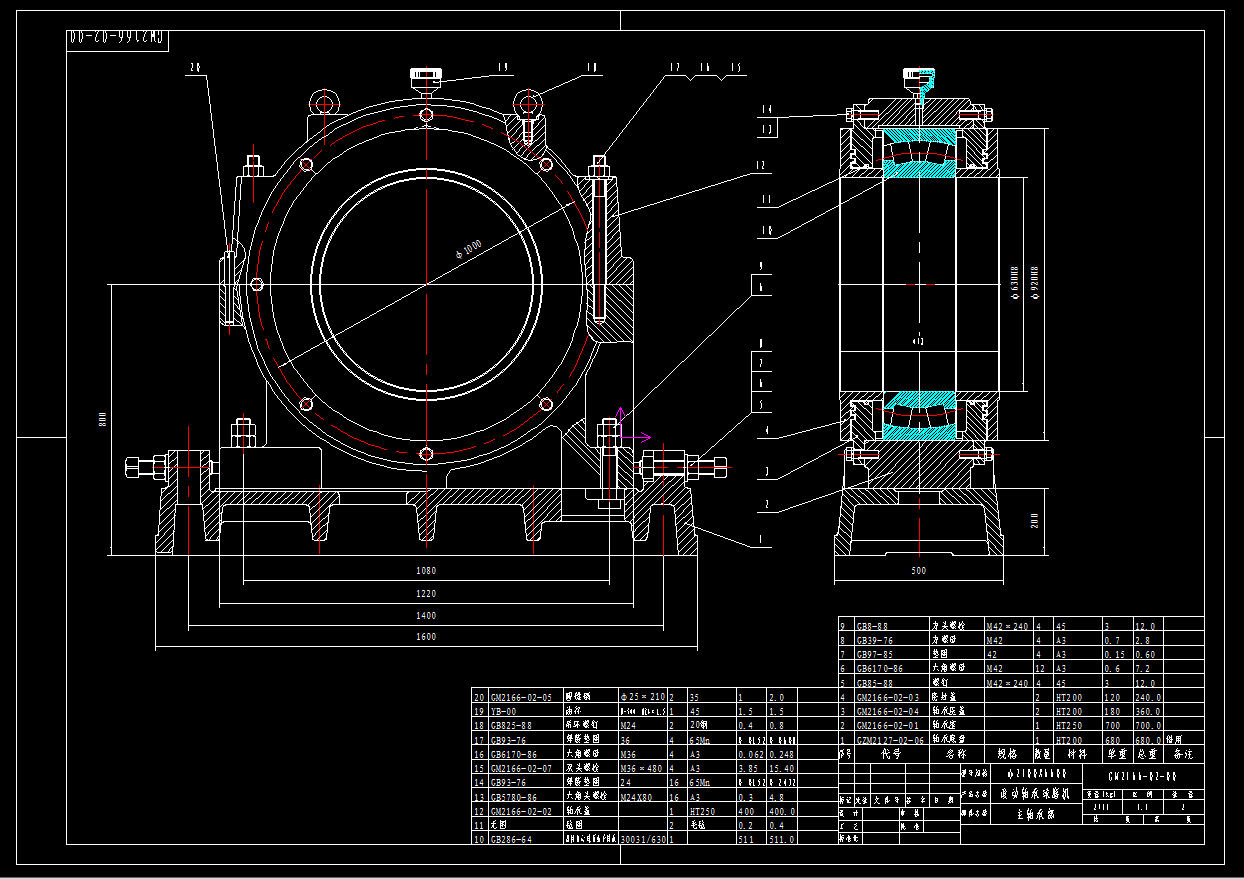1244x879 pixels.
Task: Click the 规格 column header
Action: pos(1006,754)
